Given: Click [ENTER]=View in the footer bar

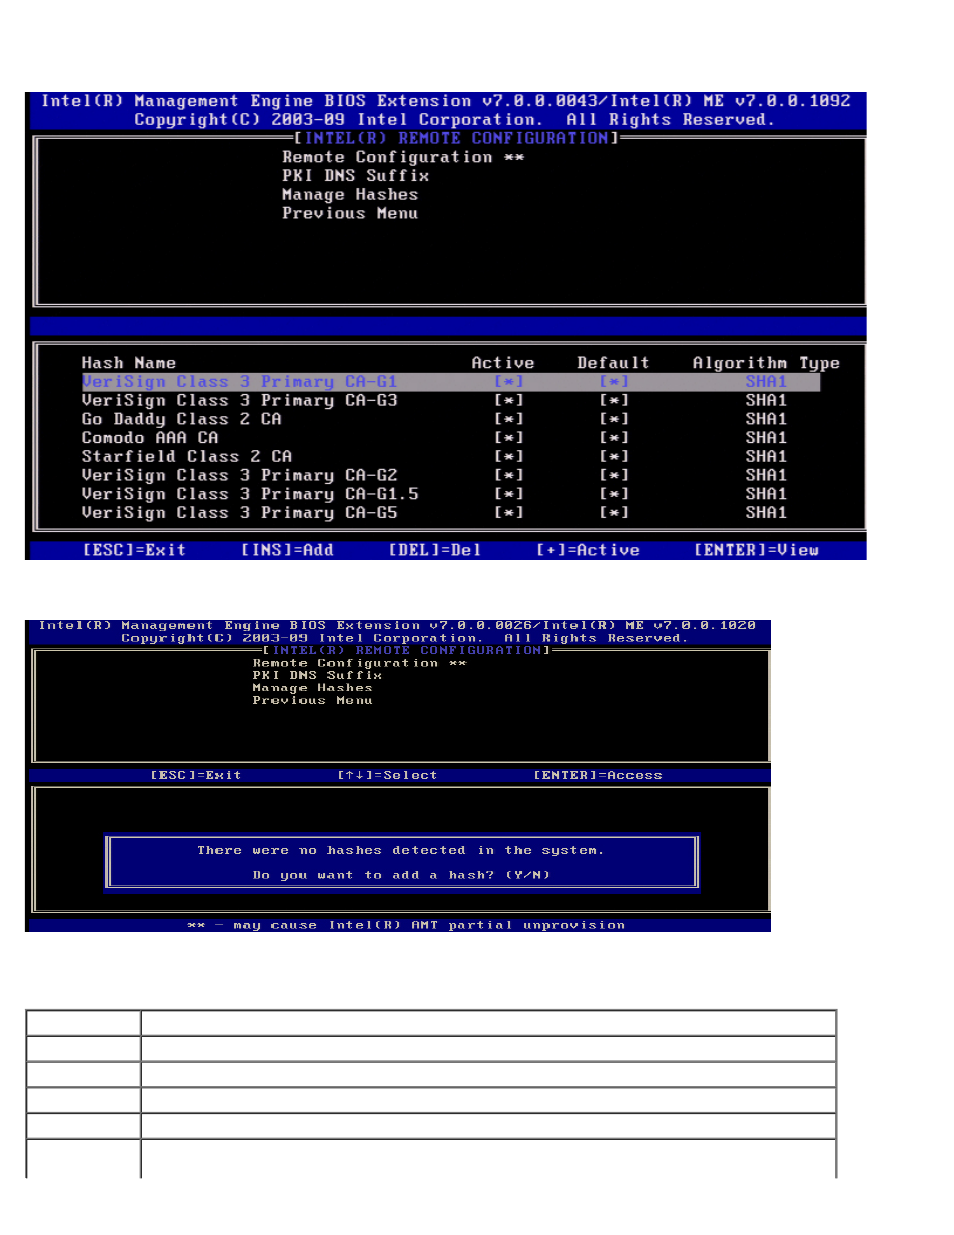Looking at the screenshot, I should point(757,550).
